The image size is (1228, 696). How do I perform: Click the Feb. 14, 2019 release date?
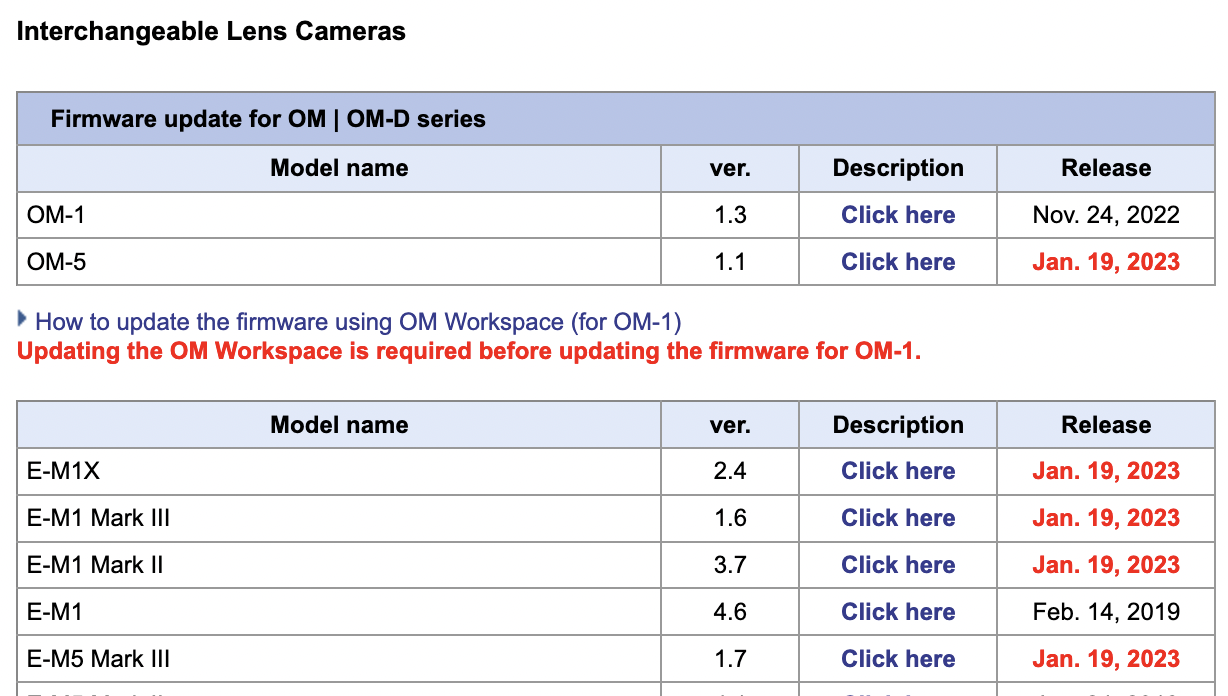1105,612
